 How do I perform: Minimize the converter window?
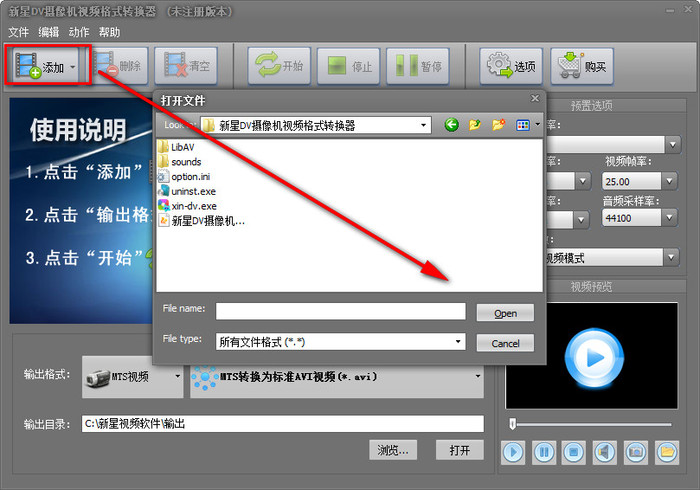670,10
